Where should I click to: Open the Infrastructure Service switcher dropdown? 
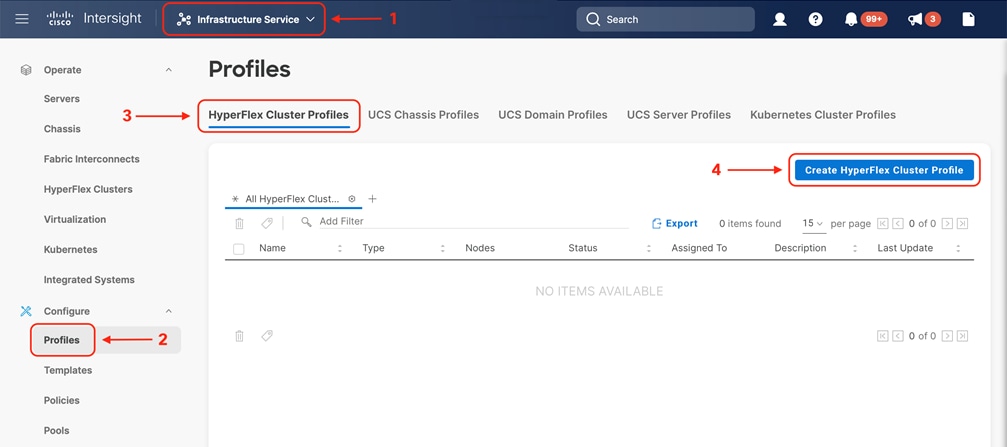pos(245,19)
